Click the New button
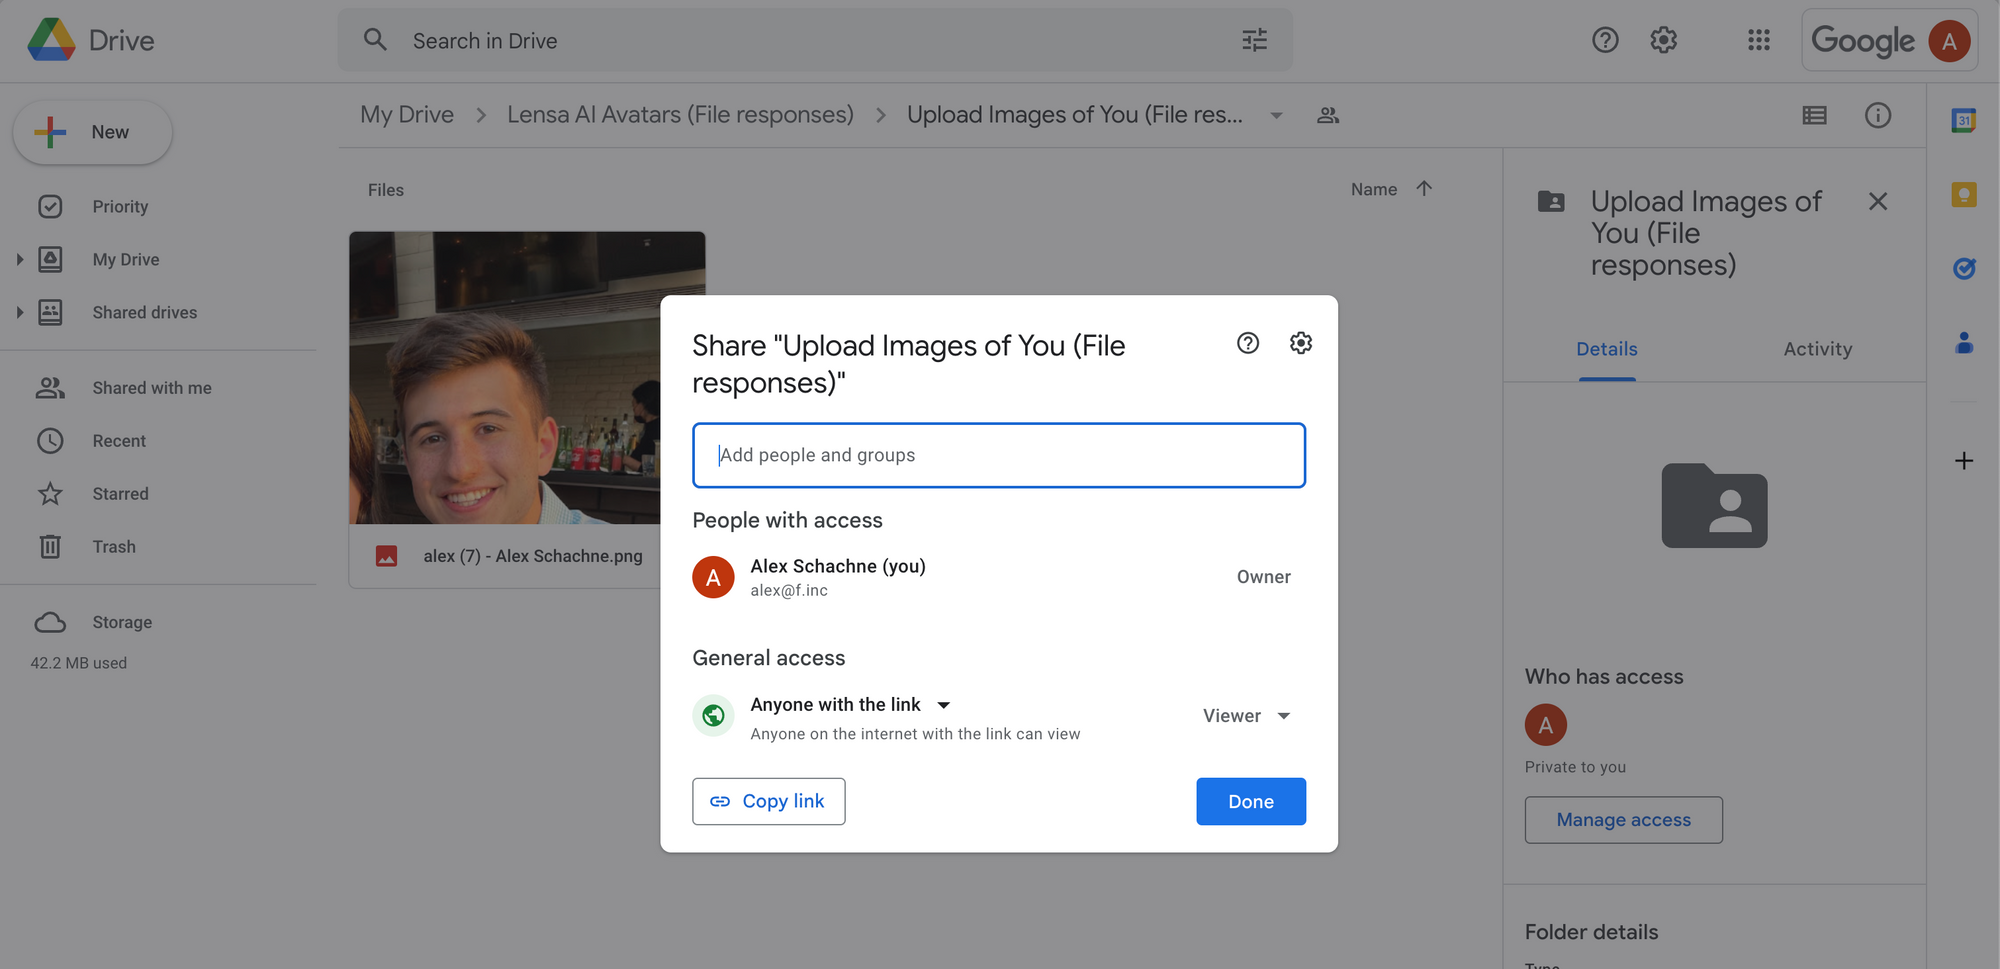Image resolution: width=2000 pixels, height=969 pixels. pos(92,132)
